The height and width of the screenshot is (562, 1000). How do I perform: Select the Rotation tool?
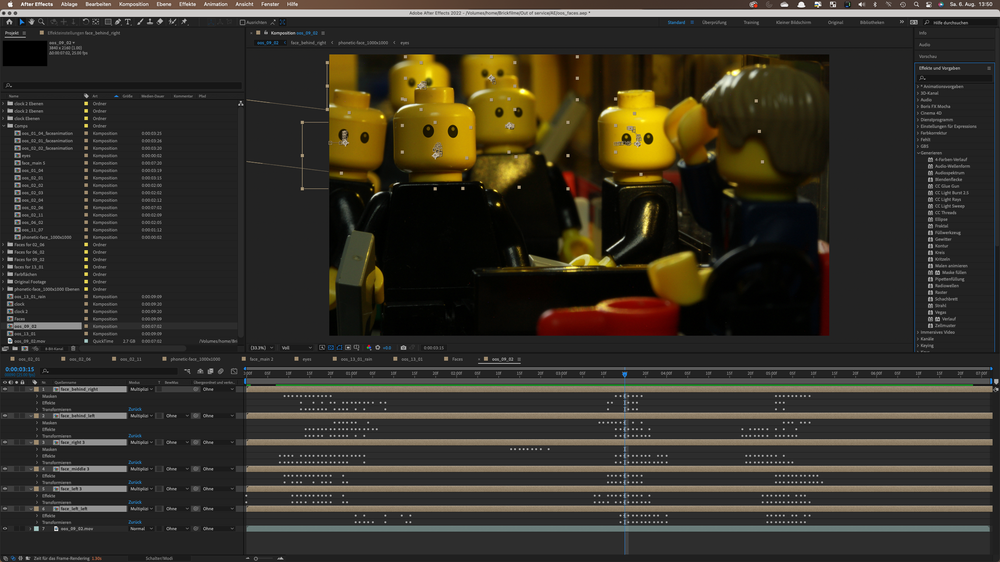coord(85,22)
